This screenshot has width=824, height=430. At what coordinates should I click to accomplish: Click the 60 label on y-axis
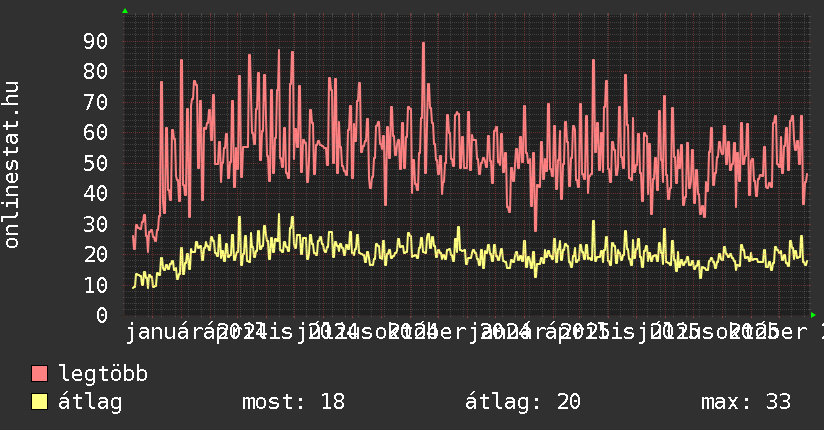point(95,132)
